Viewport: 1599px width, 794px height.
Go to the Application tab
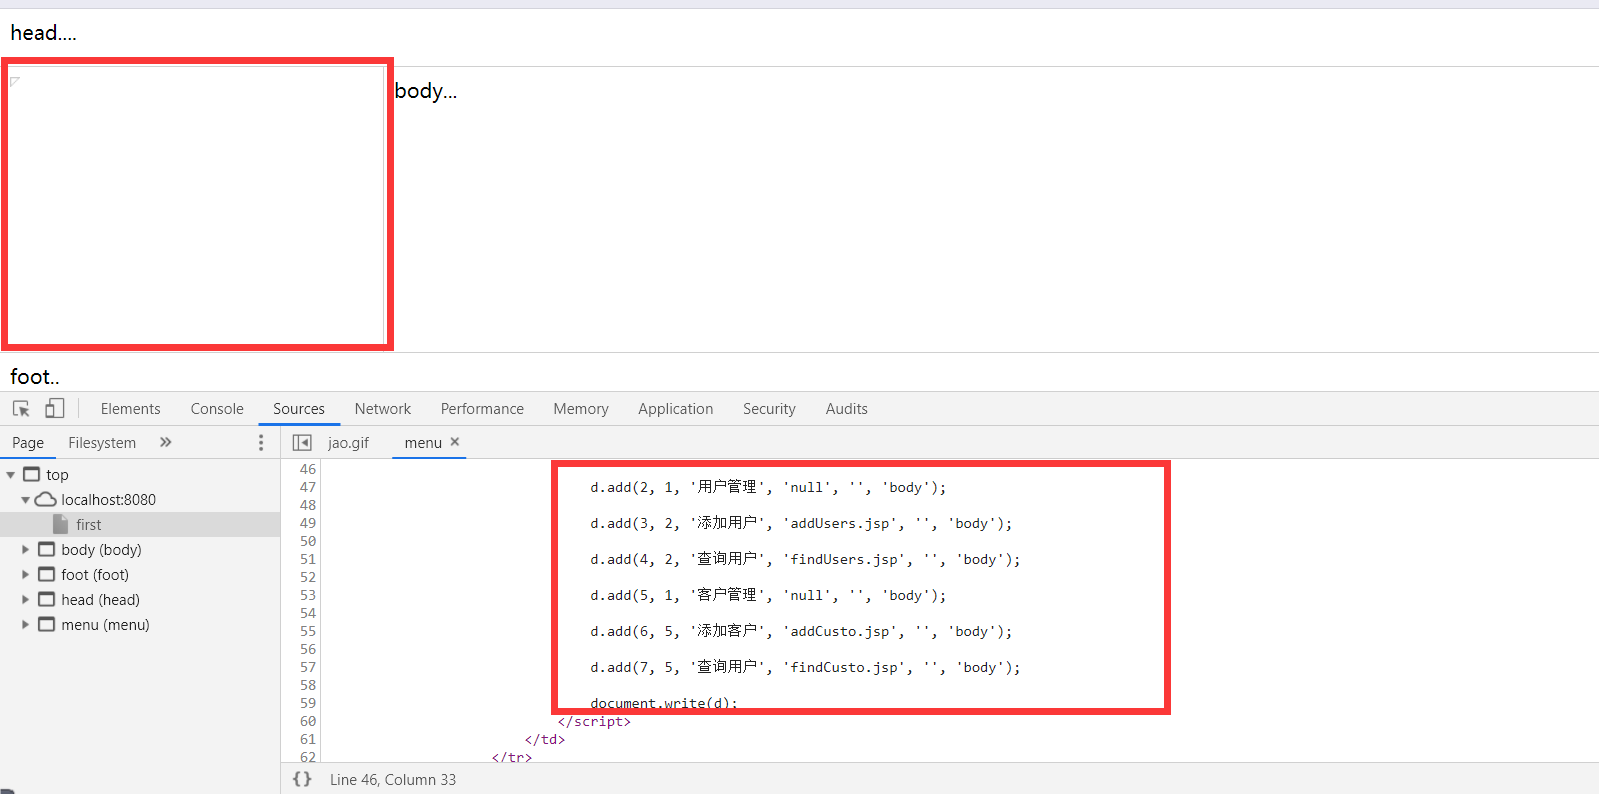coord(676,408)
